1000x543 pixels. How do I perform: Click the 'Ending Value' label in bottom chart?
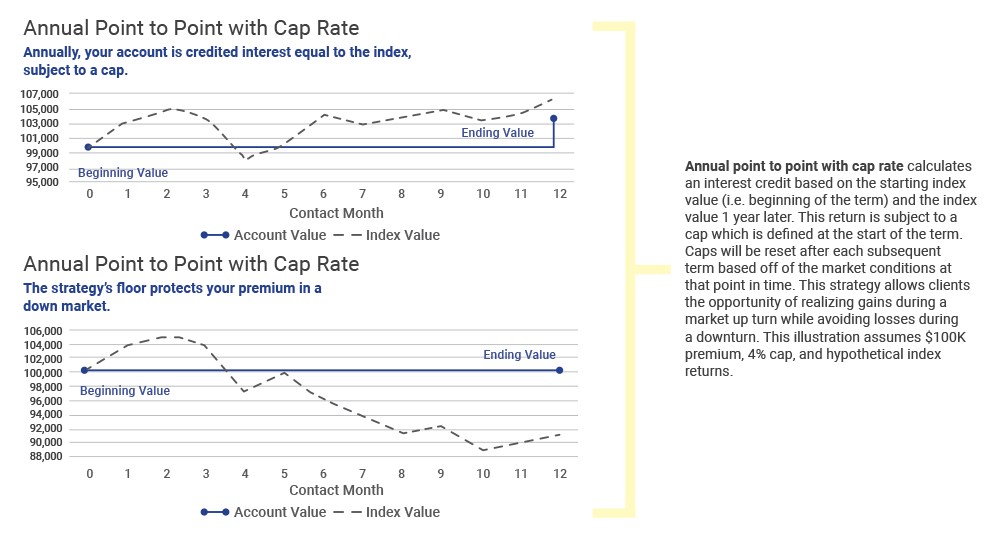coord(519,355)
